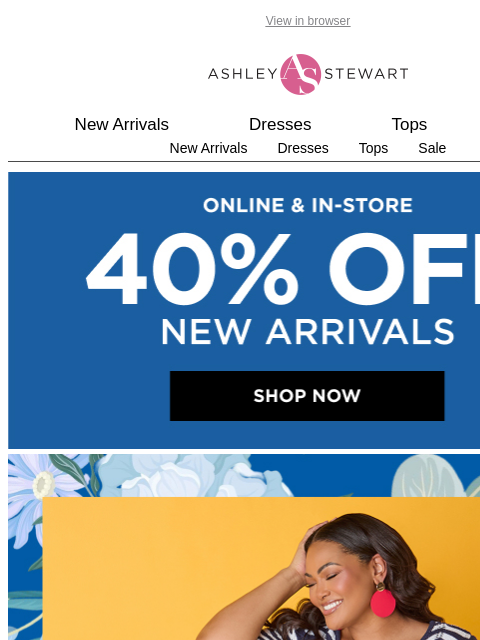This screenshot has width=480, height=640.
Task: Open the large-font Dresses menu link
Action: tap(280, 124)
